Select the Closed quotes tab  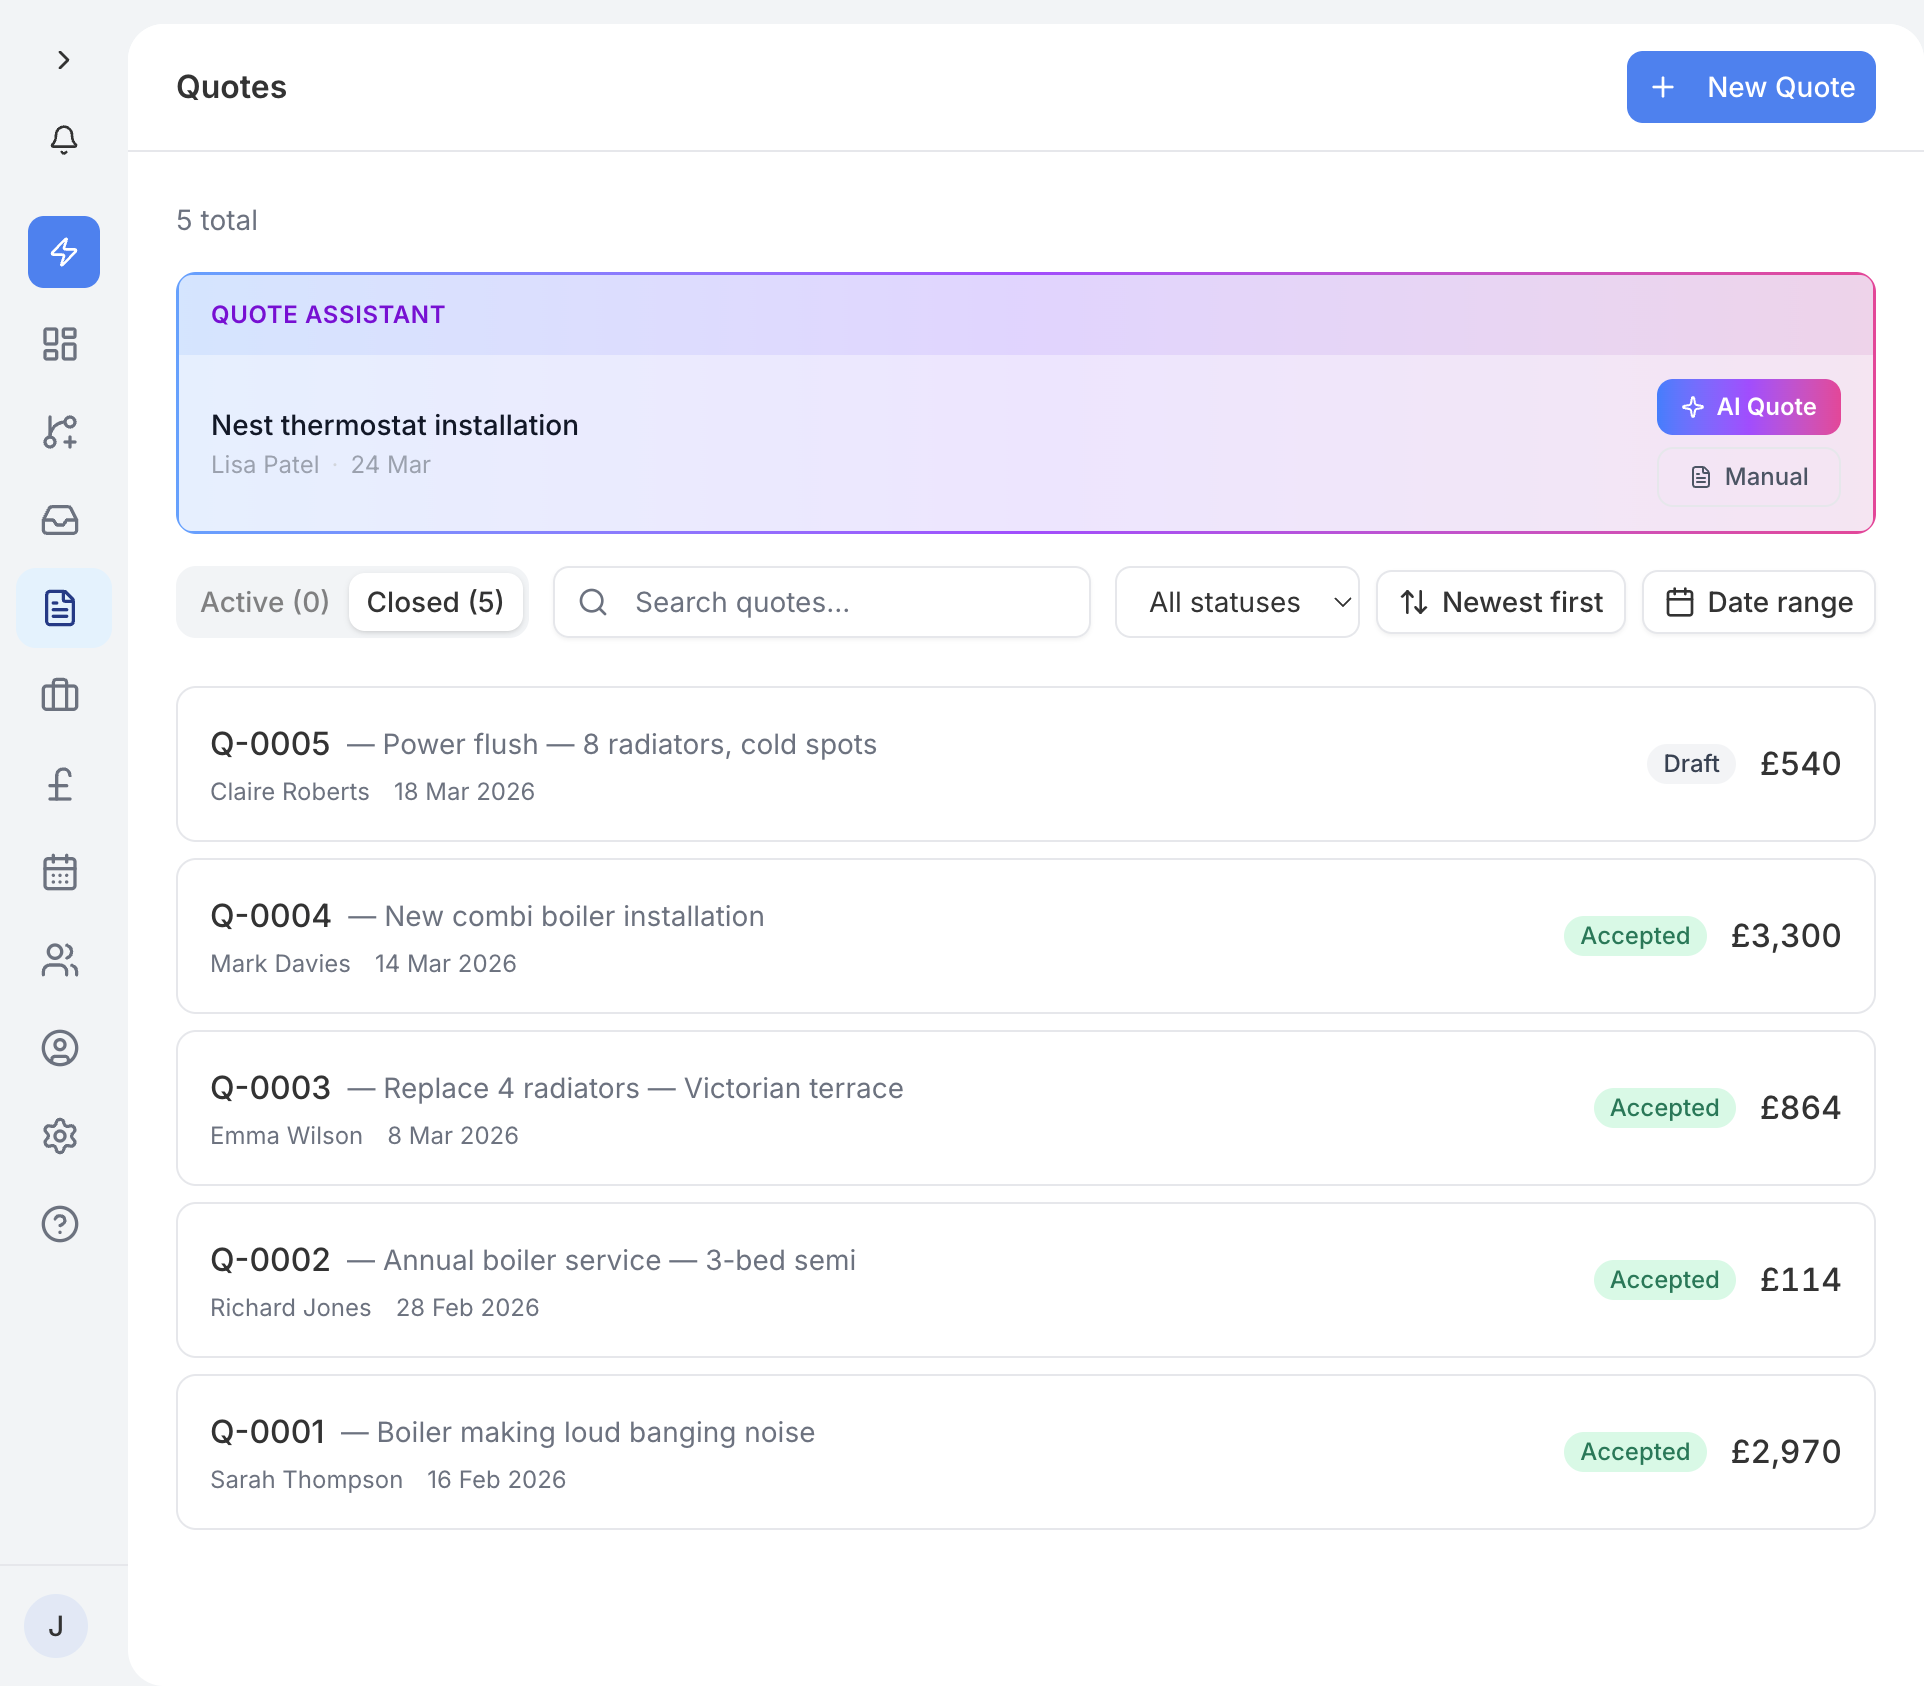point(436,601)
